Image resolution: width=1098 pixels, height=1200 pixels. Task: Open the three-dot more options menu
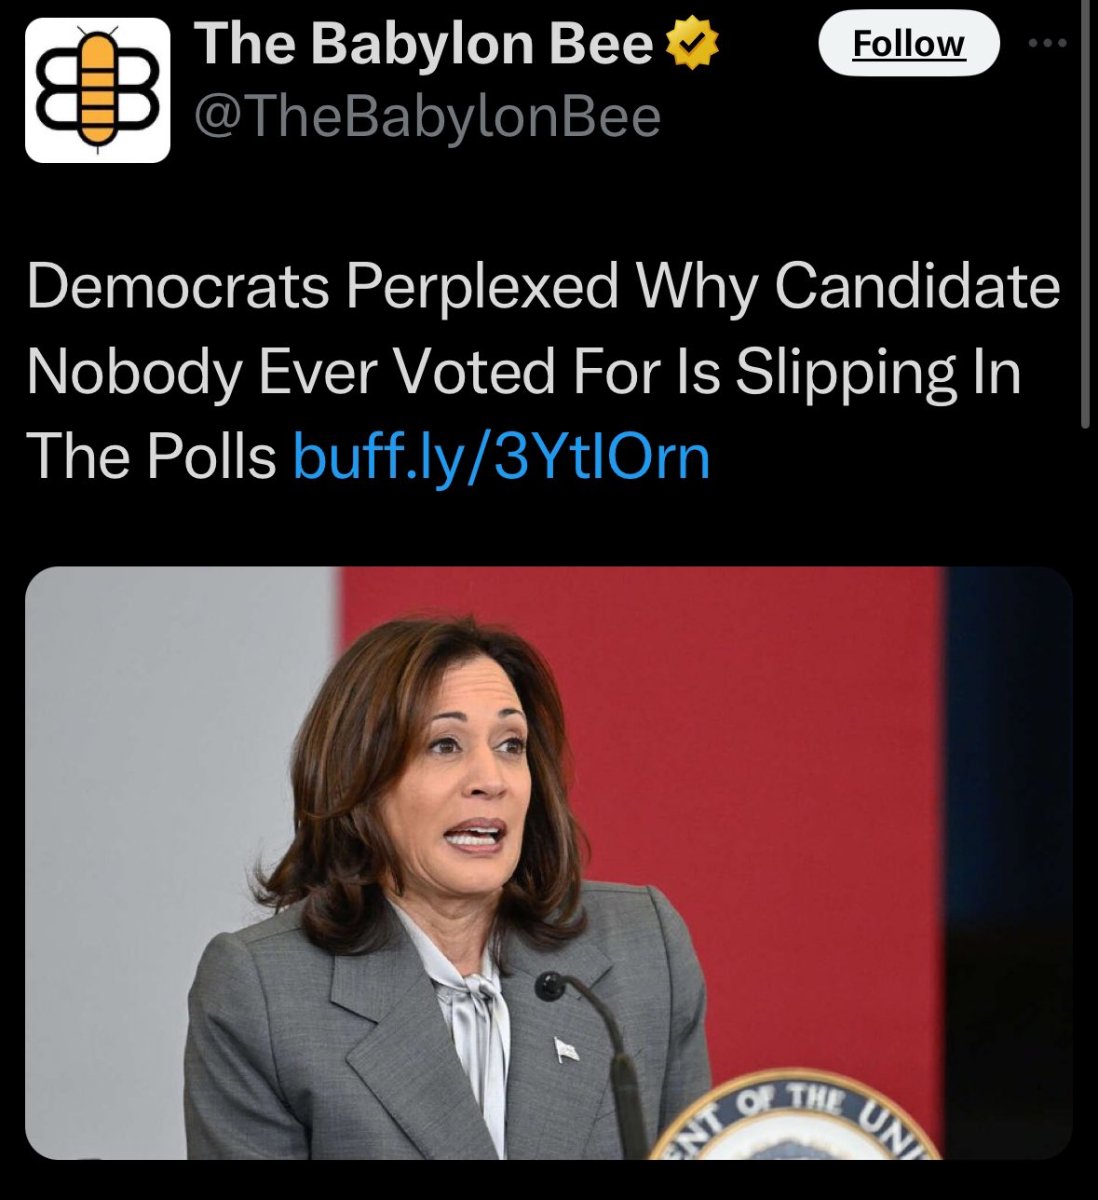[1049, 43]
